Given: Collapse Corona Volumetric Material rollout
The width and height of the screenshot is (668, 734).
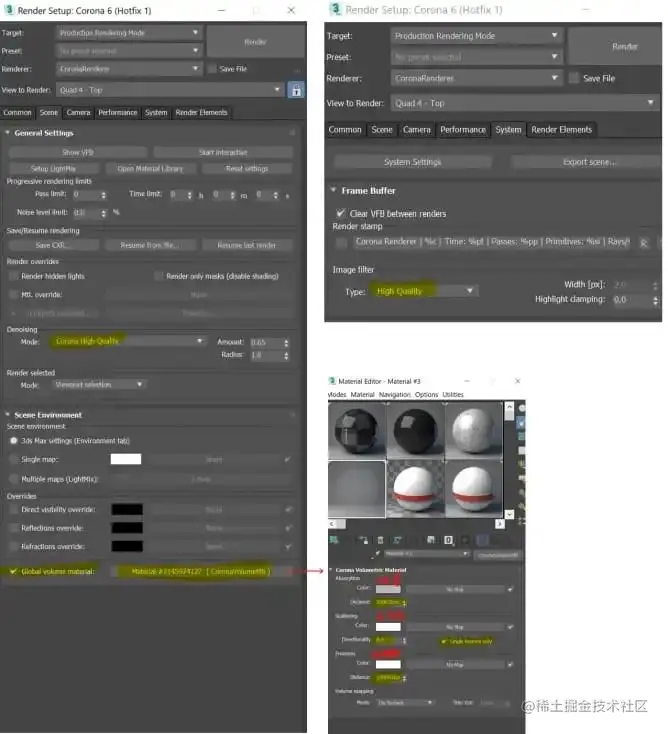Looking at the screenshot, I should 331,570.
